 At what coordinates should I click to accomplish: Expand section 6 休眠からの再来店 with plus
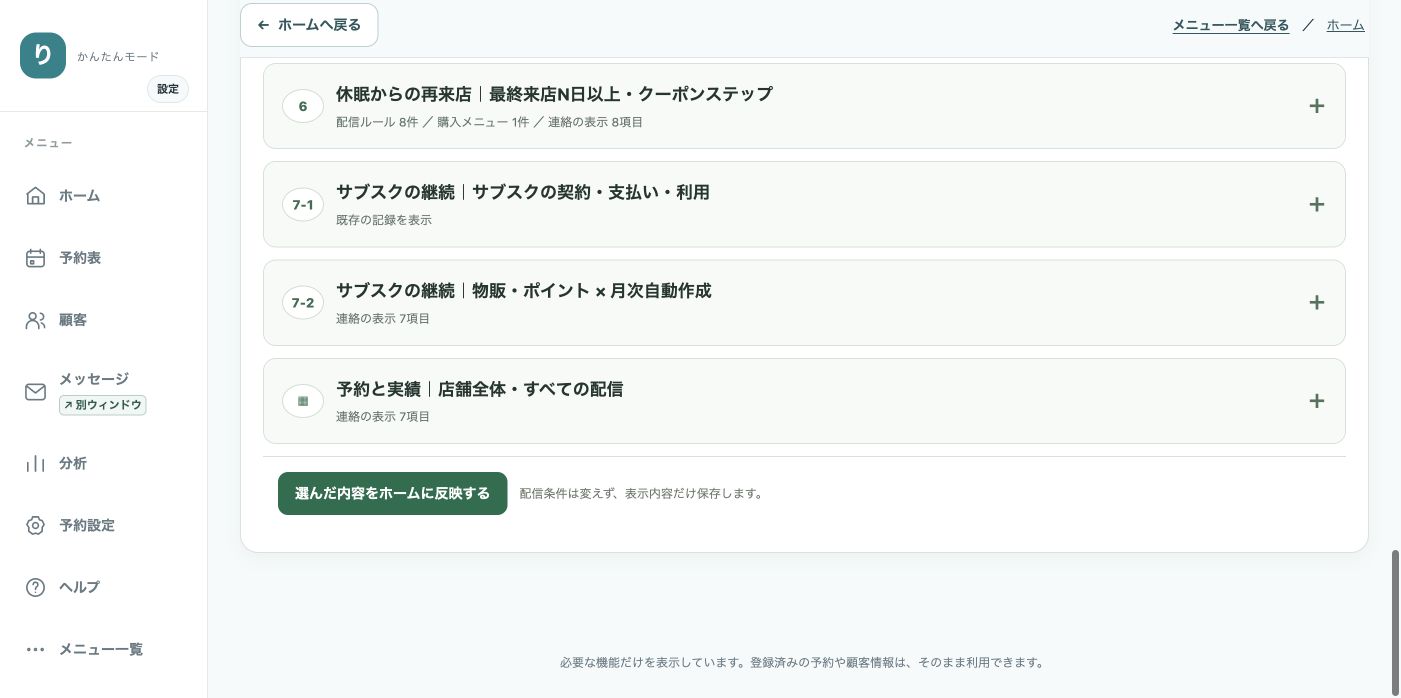(x=1317, y=106)
